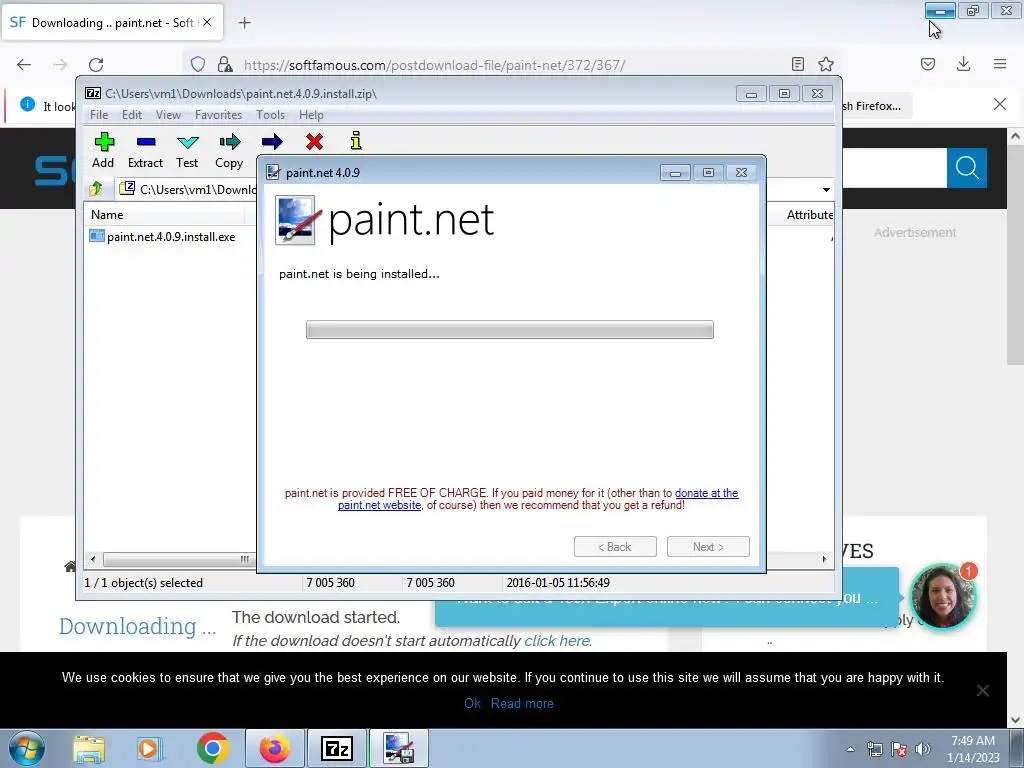Open the Help menu in 7-Zip
Viewport: 1024px width, 768px height.
coord(312,115)
